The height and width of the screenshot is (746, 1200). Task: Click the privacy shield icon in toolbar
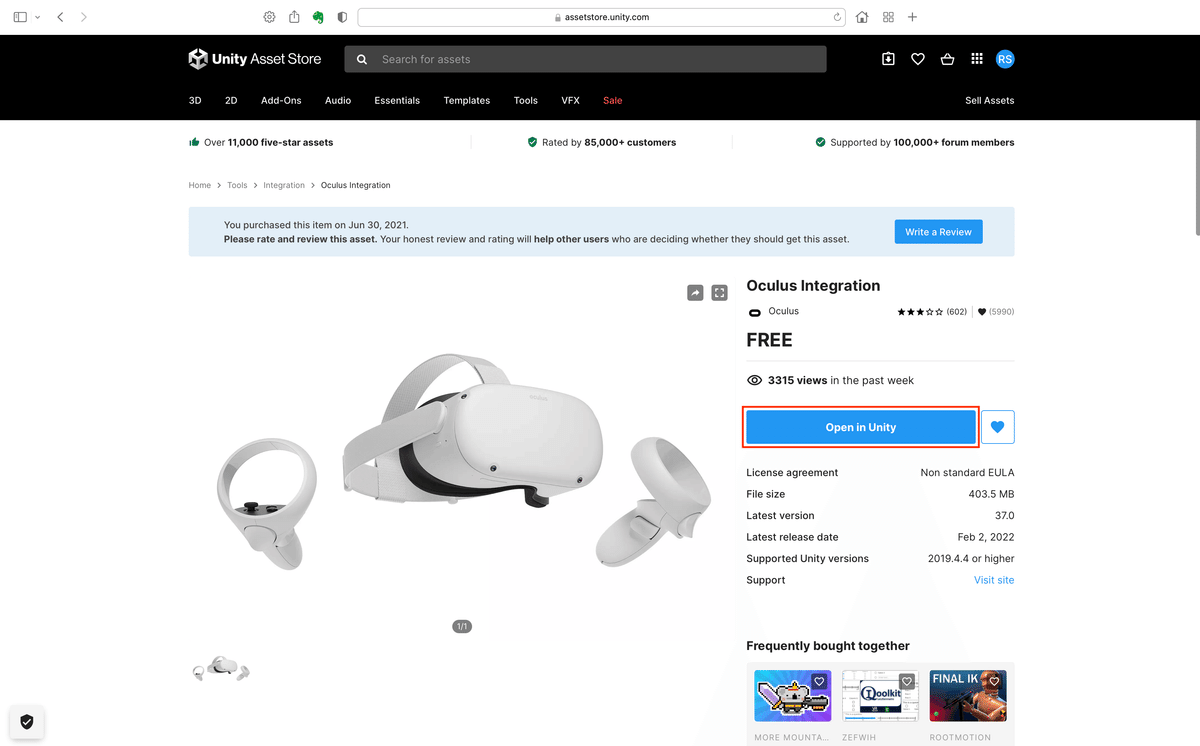tap(342, 17)
